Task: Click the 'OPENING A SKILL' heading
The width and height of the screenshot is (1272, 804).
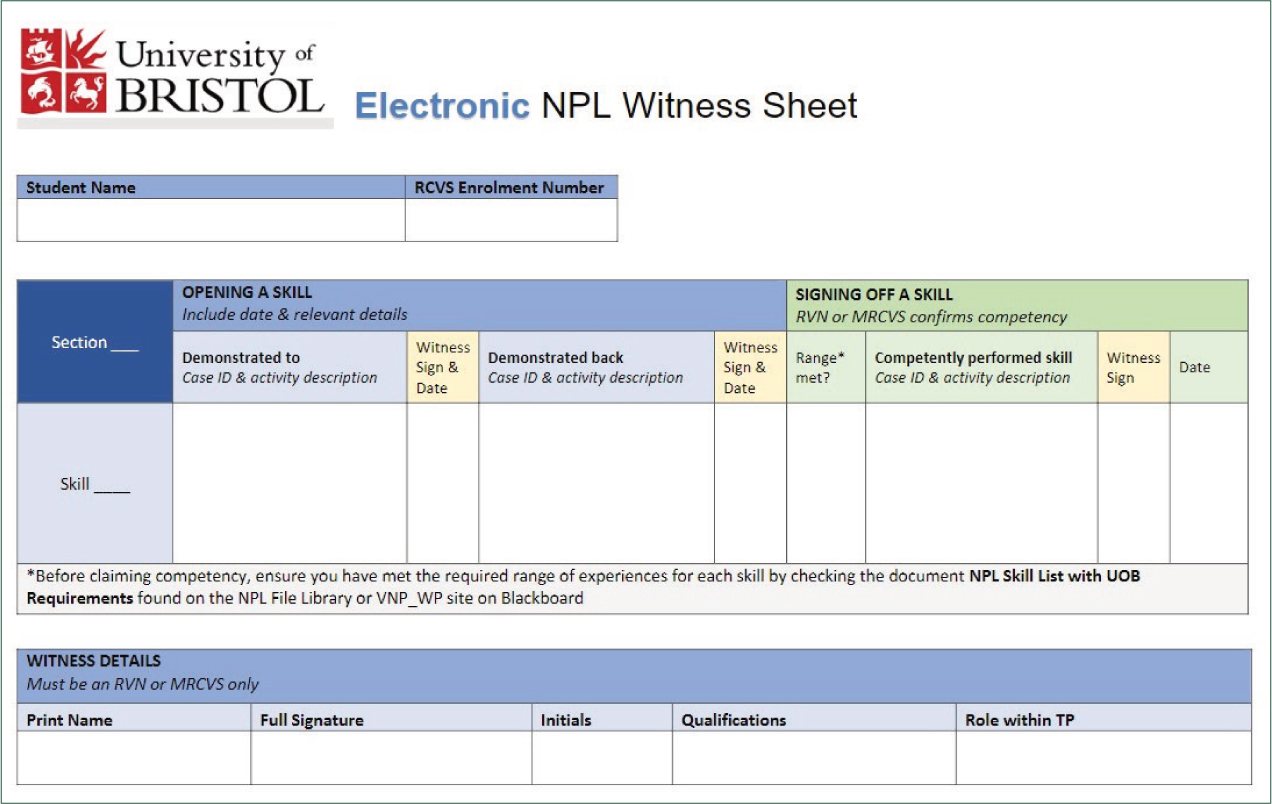Action: [247, 293]
